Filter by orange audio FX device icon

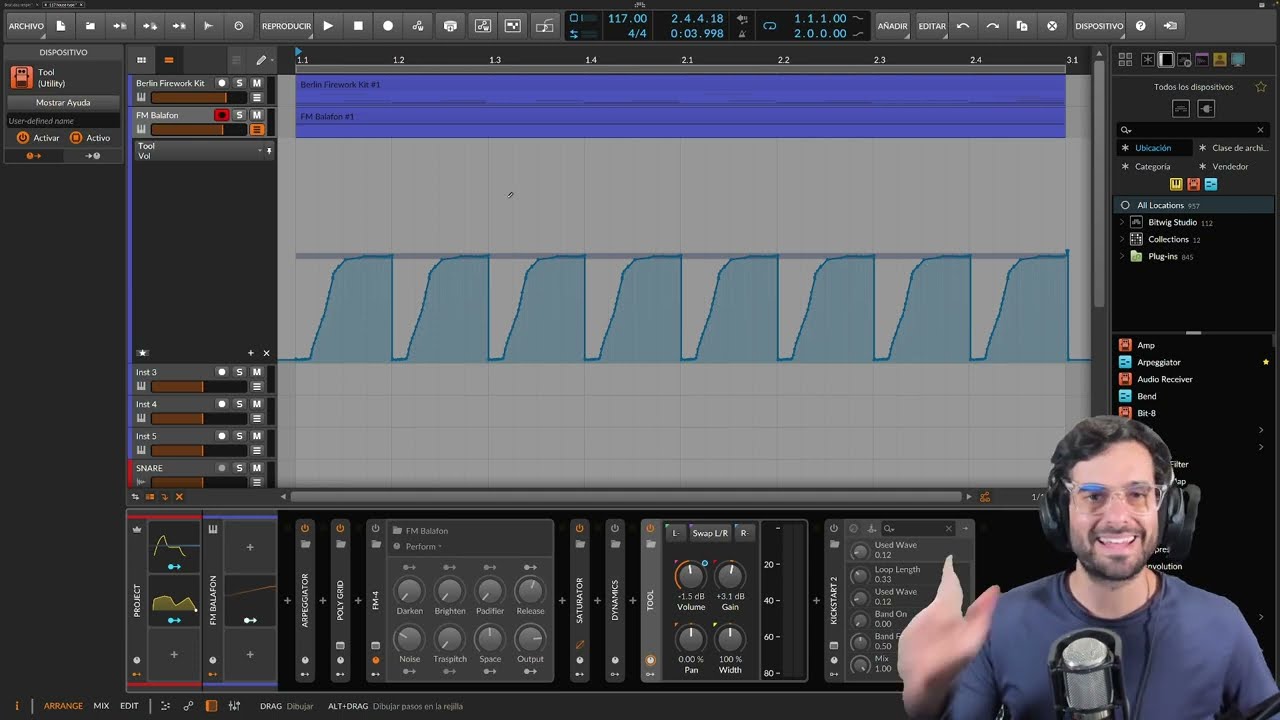1193,184
